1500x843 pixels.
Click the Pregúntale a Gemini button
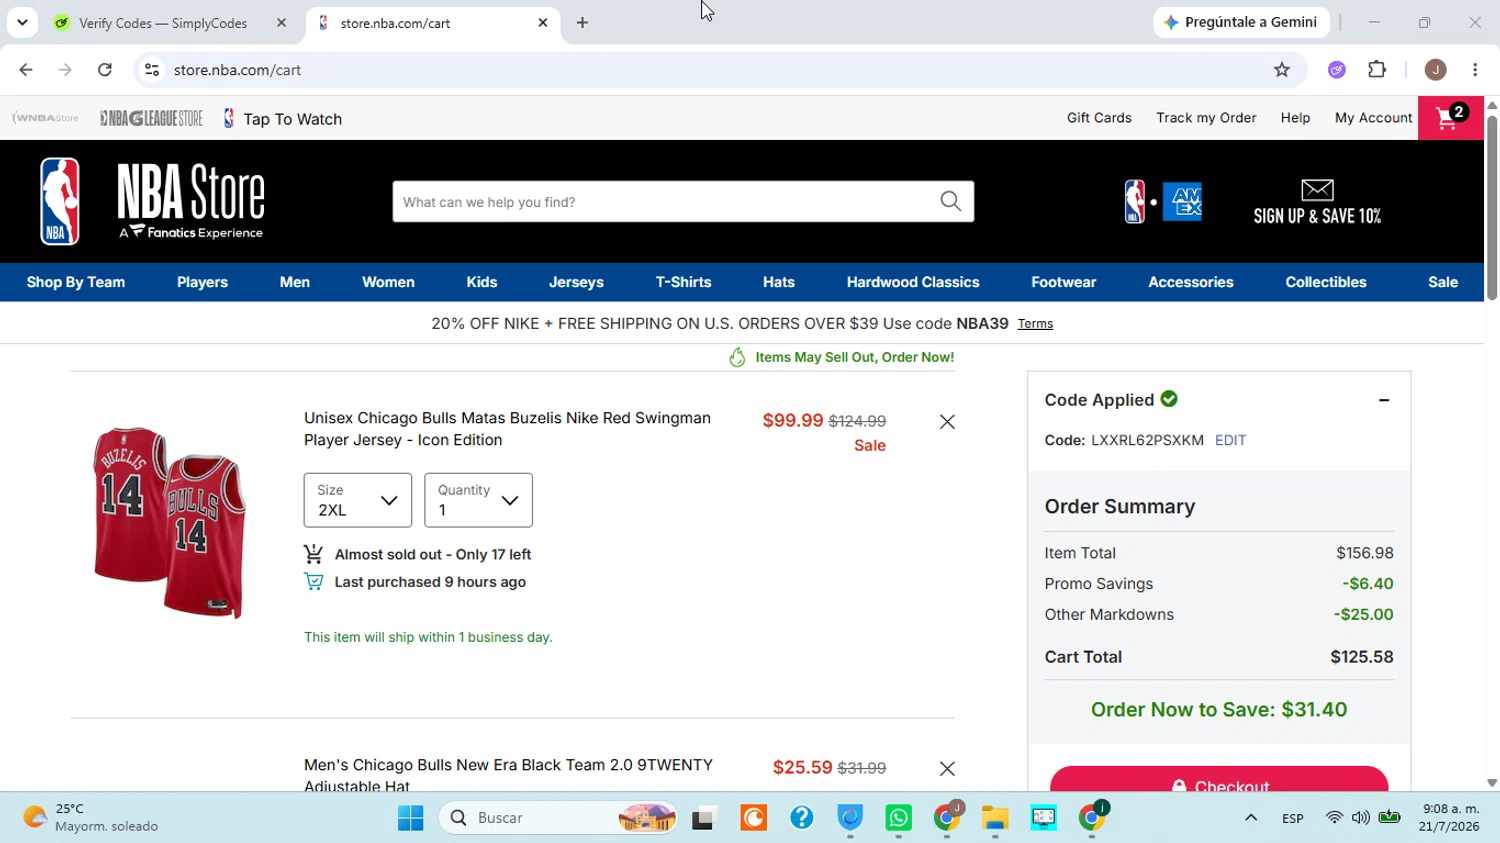click(1240, 22)
